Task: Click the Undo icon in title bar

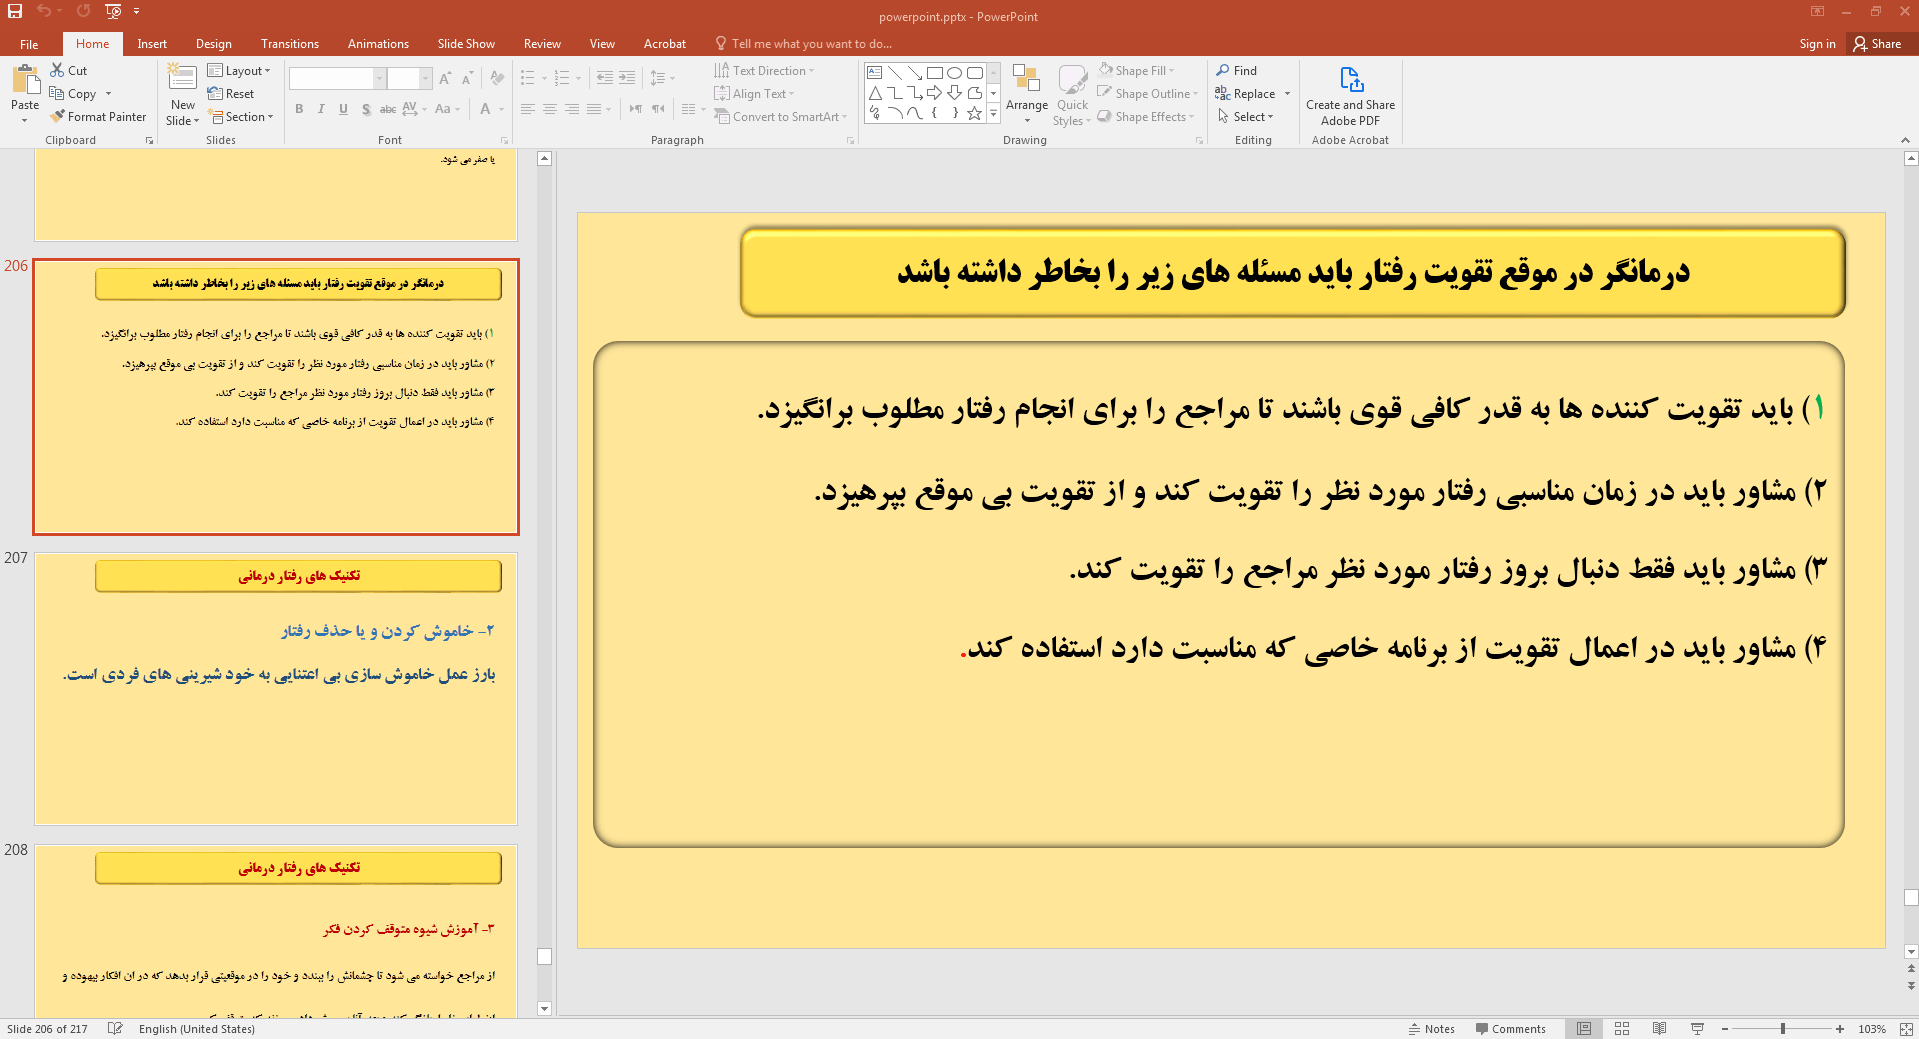Action: [44, 11]
